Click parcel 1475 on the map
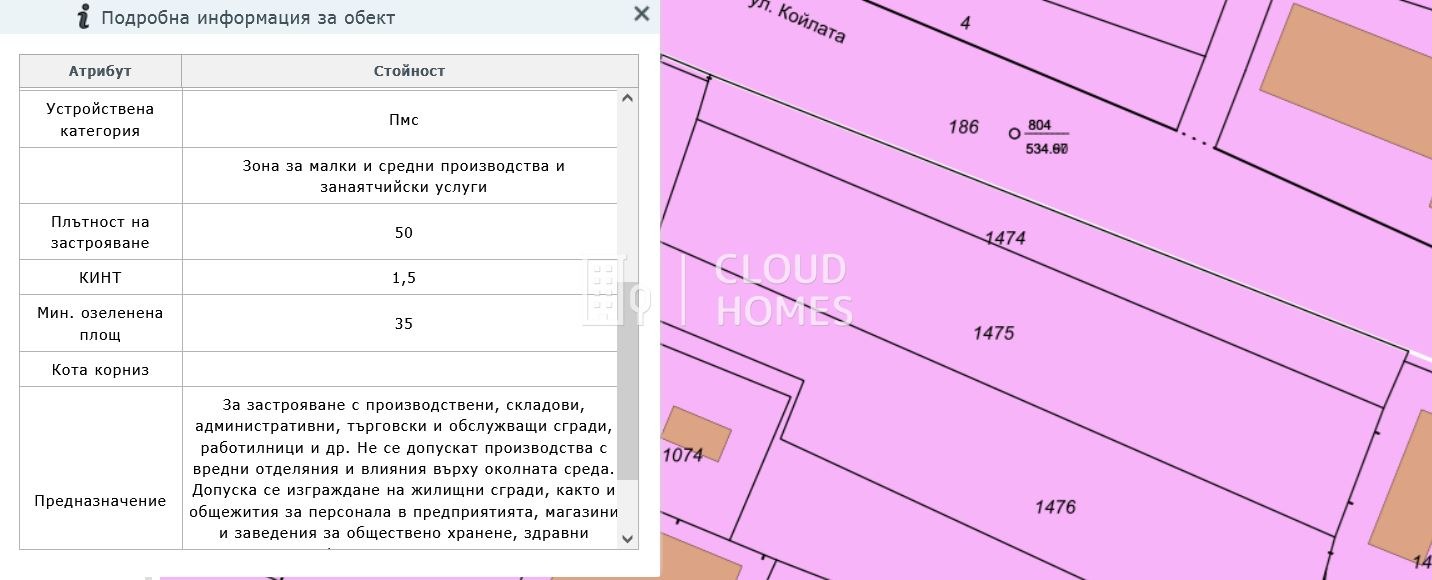Image resolution: width=1432 pixels, height=580 pixels. click(x=994, y=333)
